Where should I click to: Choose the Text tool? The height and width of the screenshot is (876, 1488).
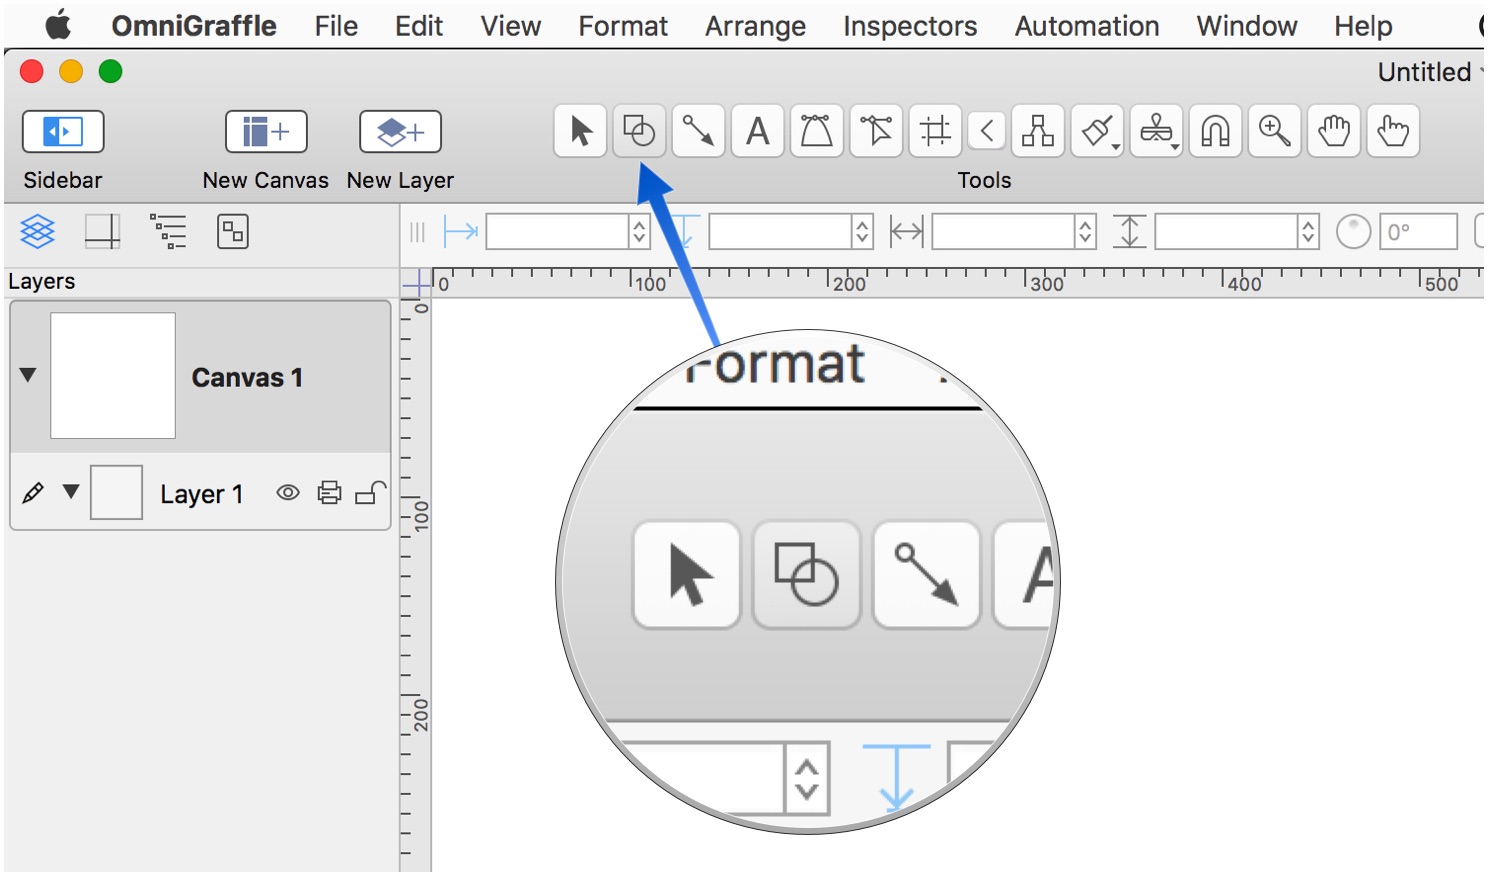tap(758, 131)
